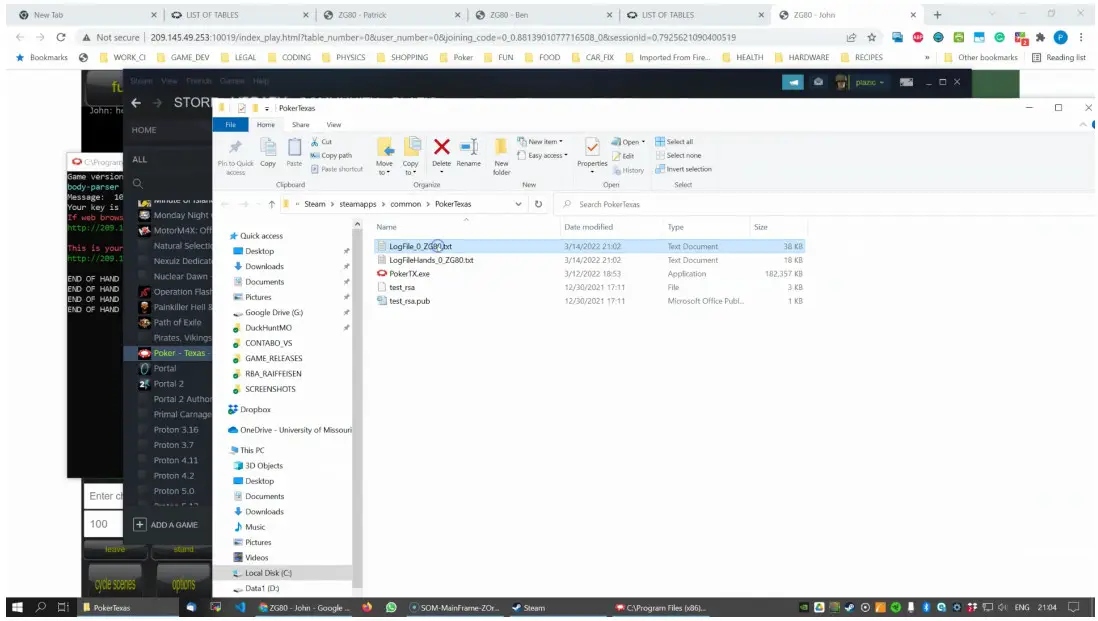Click the Rename icon in Organize group
The height and width of the screenshot is (621, 1098).
[468, 151]
